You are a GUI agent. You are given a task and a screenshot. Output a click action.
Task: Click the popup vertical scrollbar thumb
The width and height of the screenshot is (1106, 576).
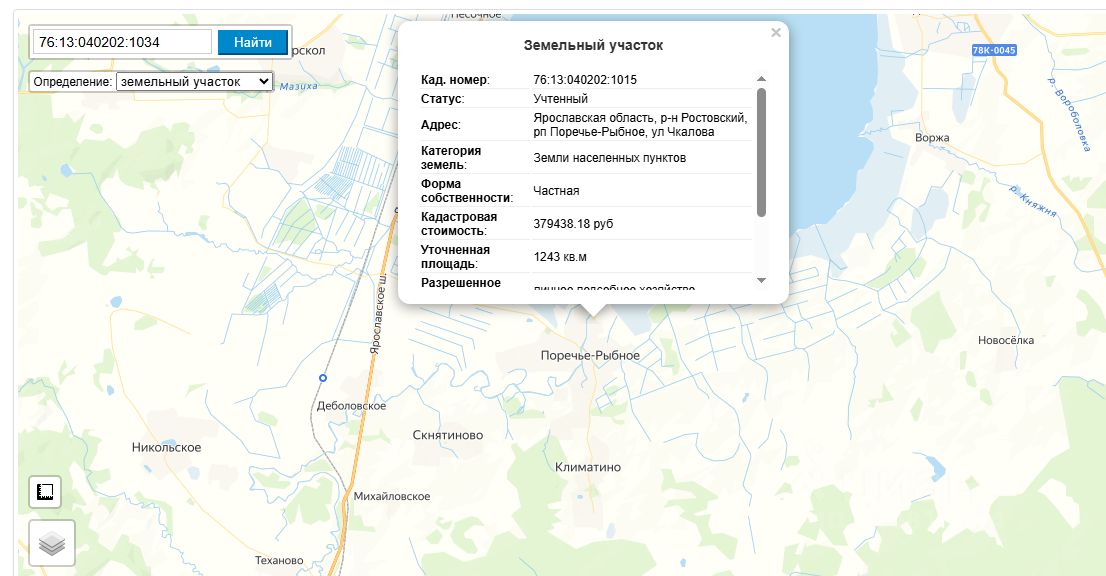point(761,152)
